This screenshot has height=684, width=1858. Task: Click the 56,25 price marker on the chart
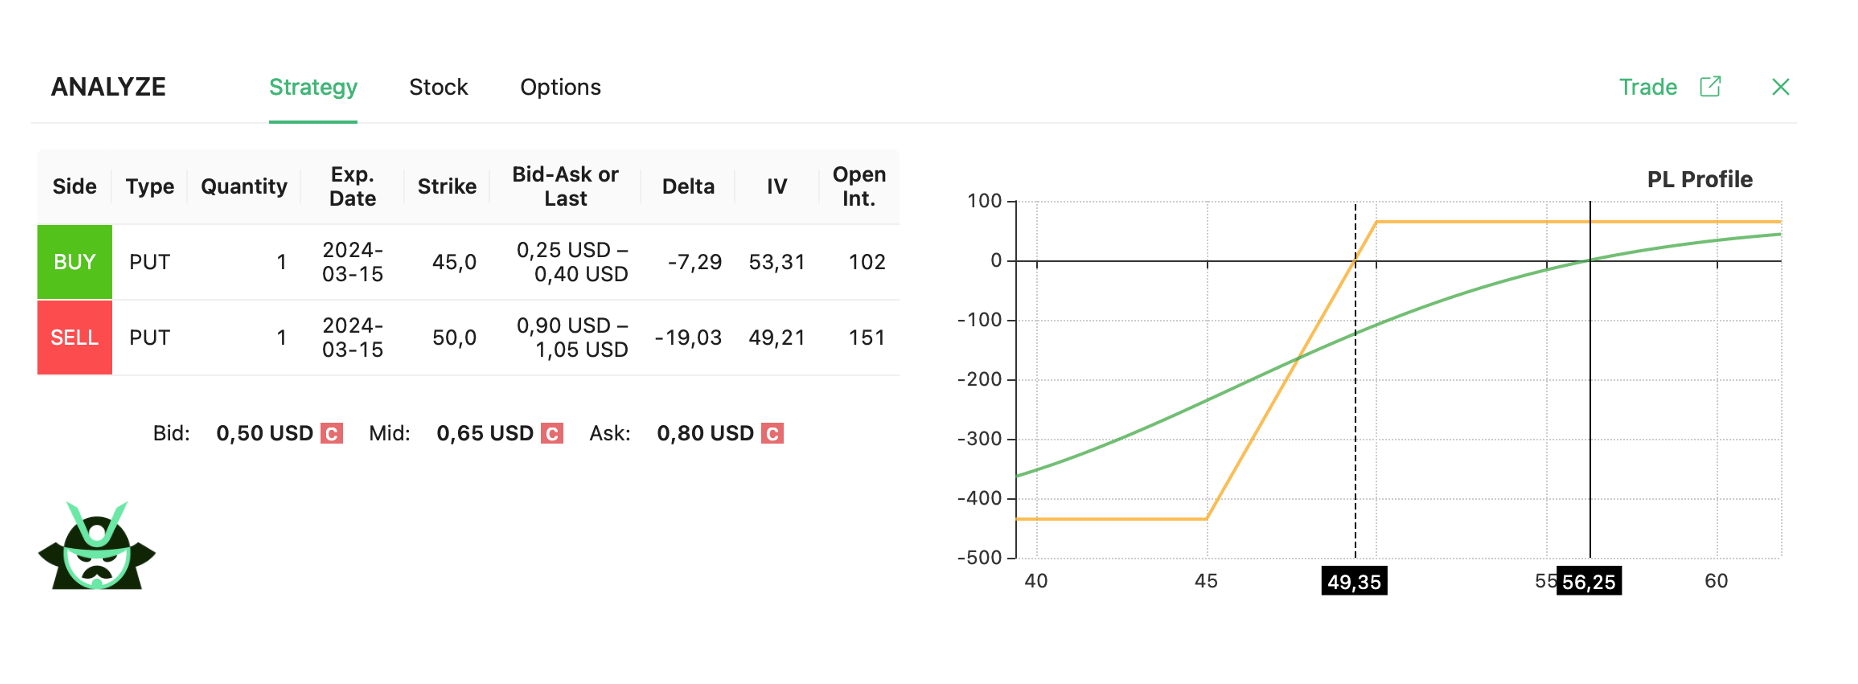[1589, 581]
